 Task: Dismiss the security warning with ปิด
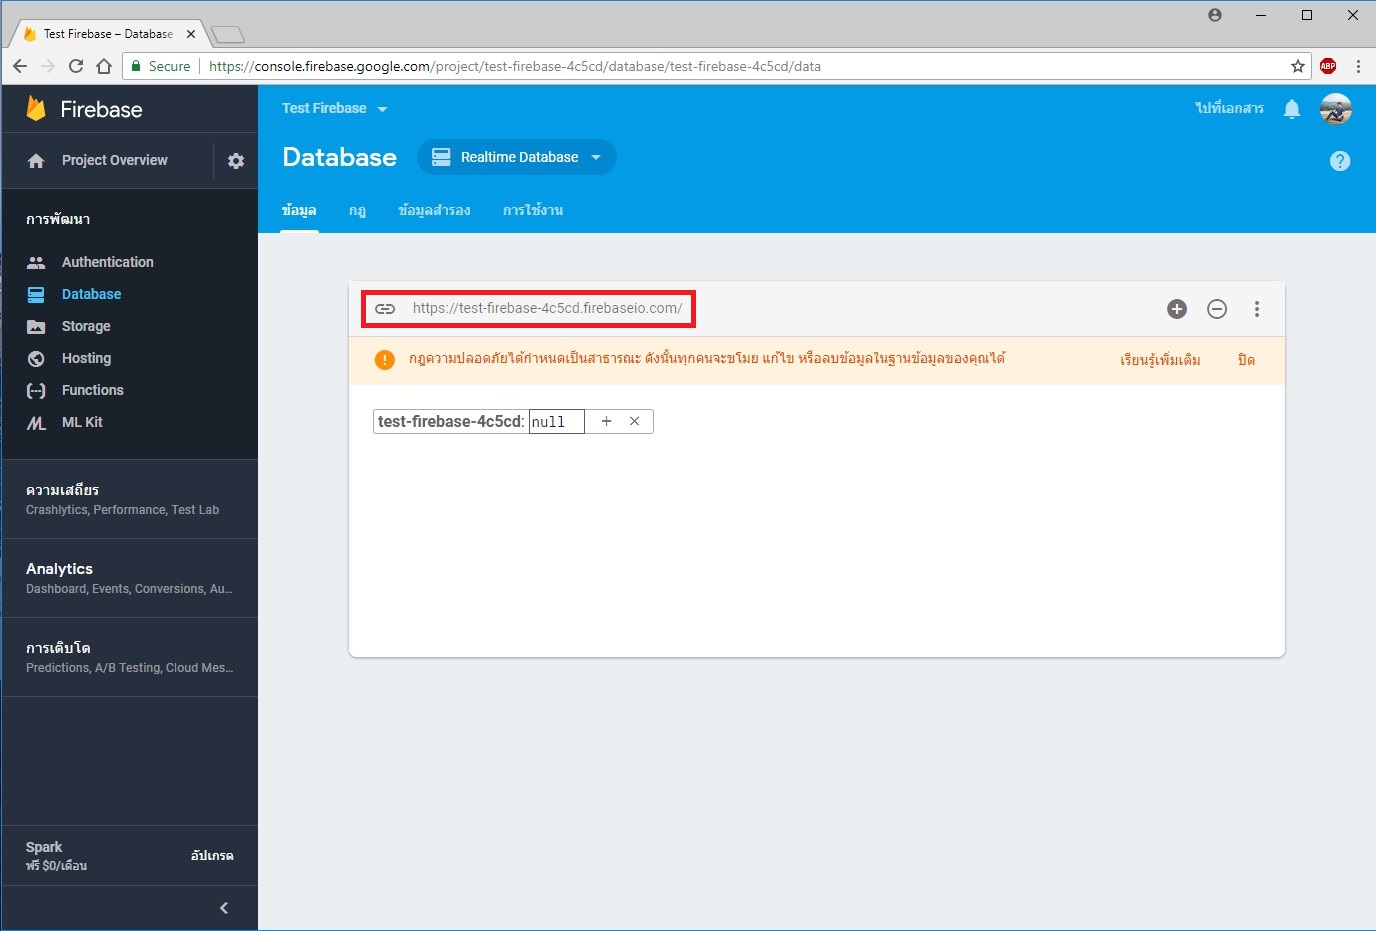tap(1245, 360)
